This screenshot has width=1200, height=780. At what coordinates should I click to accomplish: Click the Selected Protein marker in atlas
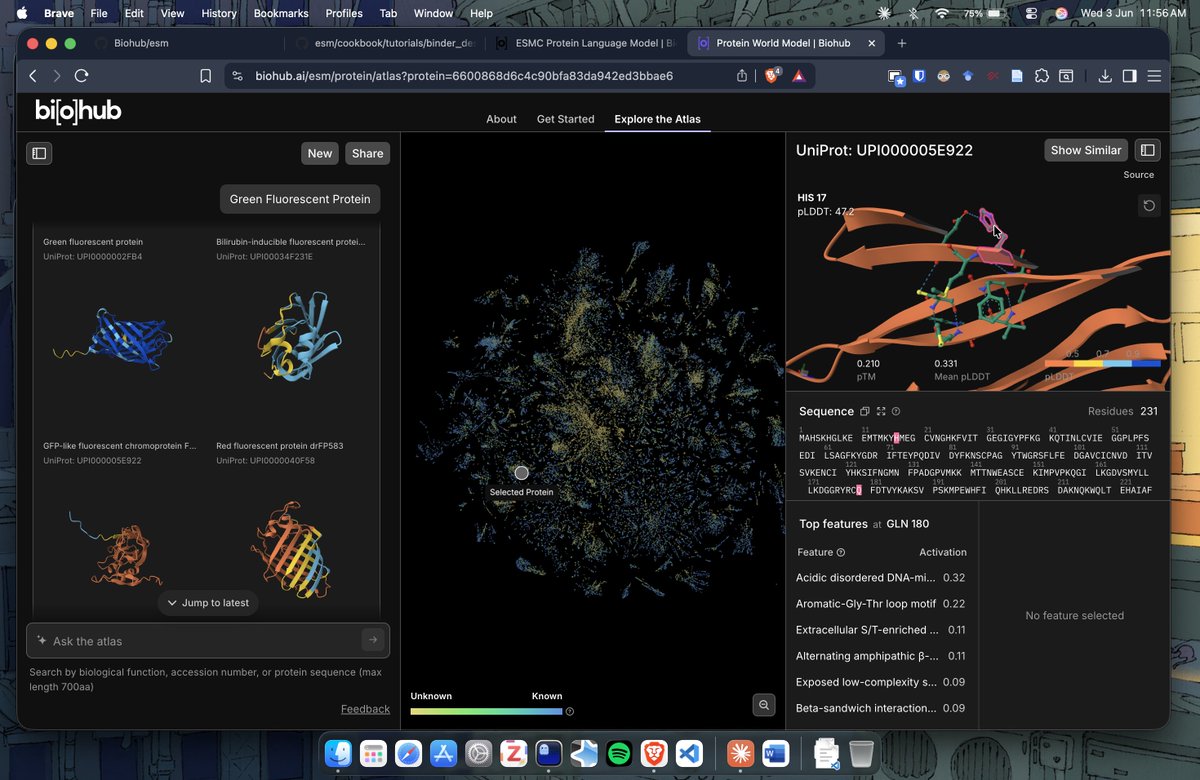(x=521, y=472)
